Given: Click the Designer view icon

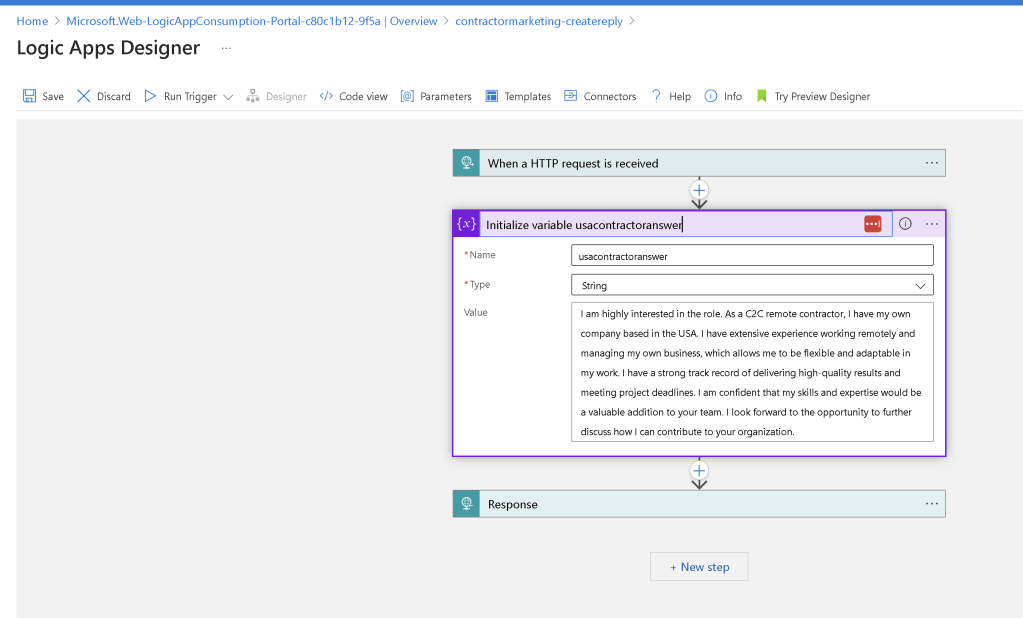Looking at the screenshot, I should 252,96.
